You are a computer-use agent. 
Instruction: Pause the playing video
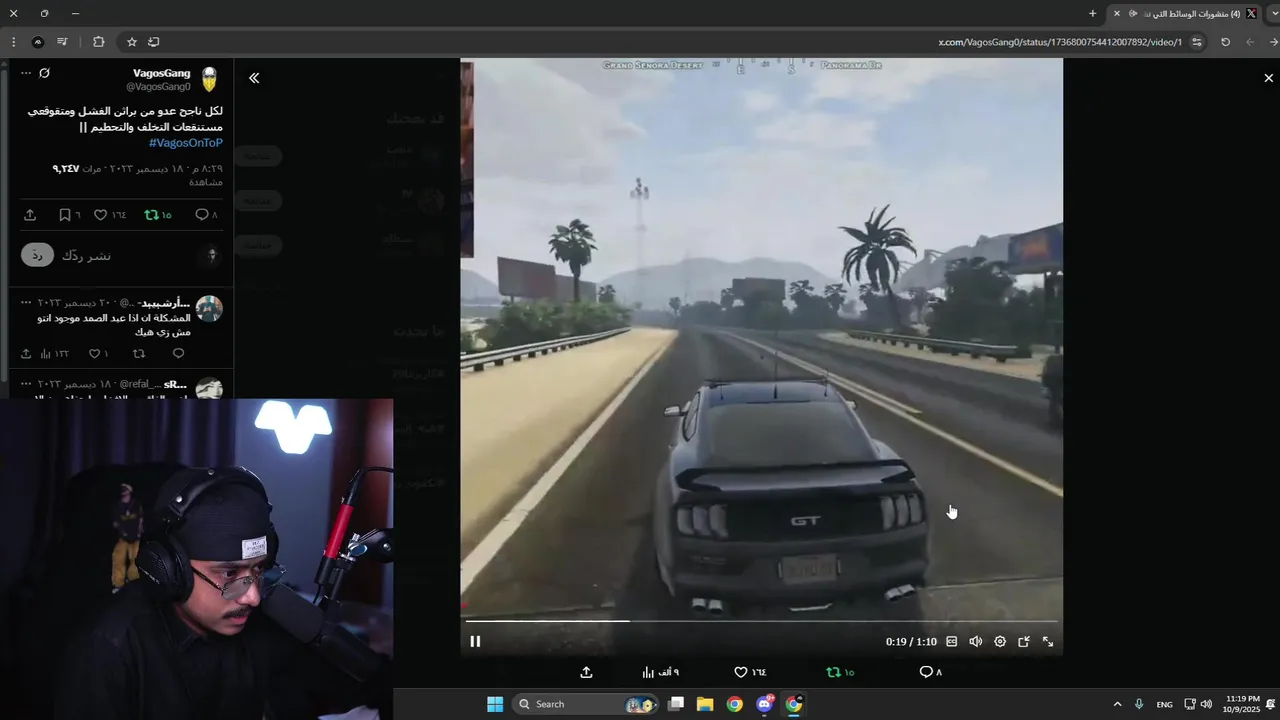pos(475,642)
